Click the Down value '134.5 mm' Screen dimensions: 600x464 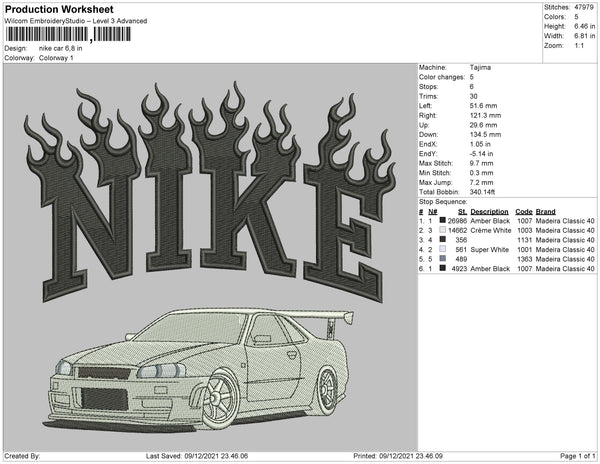pos(485,135)
